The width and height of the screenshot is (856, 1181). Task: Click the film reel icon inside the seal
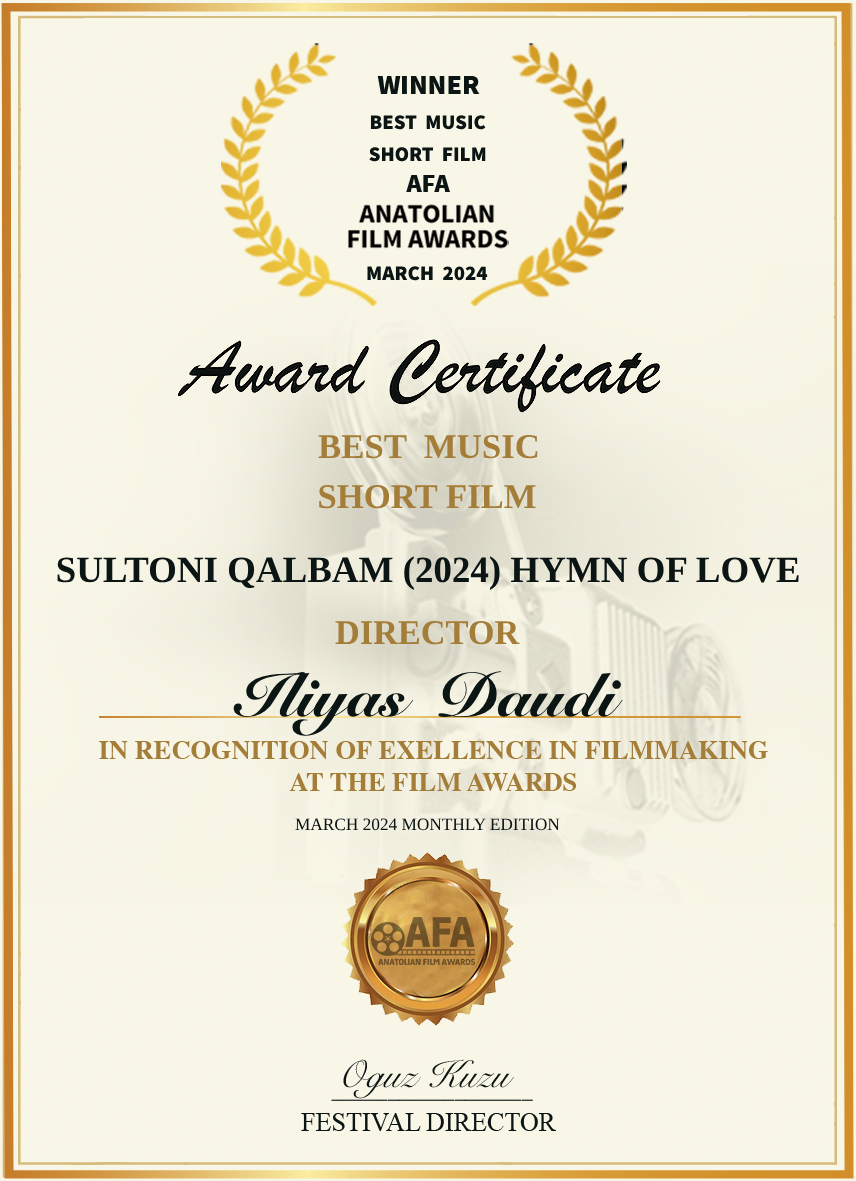[386, 937]
